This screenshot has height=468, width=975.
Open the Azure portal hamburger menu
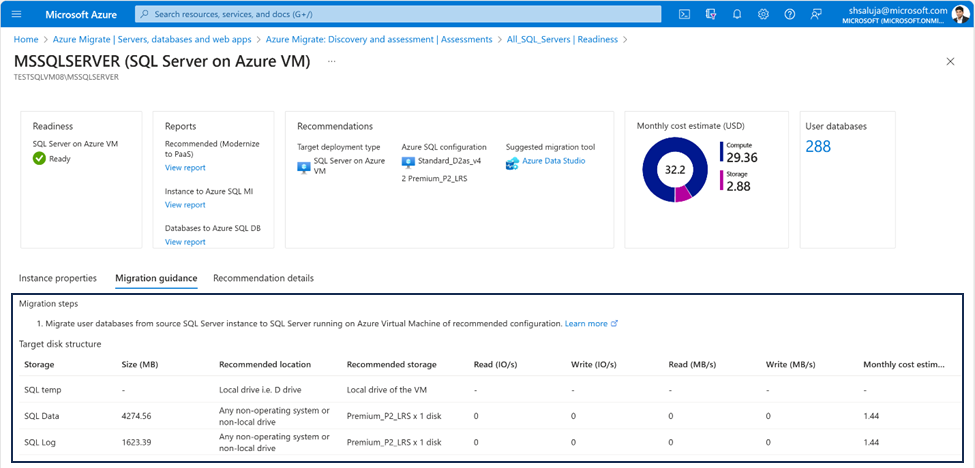[17, 14]
